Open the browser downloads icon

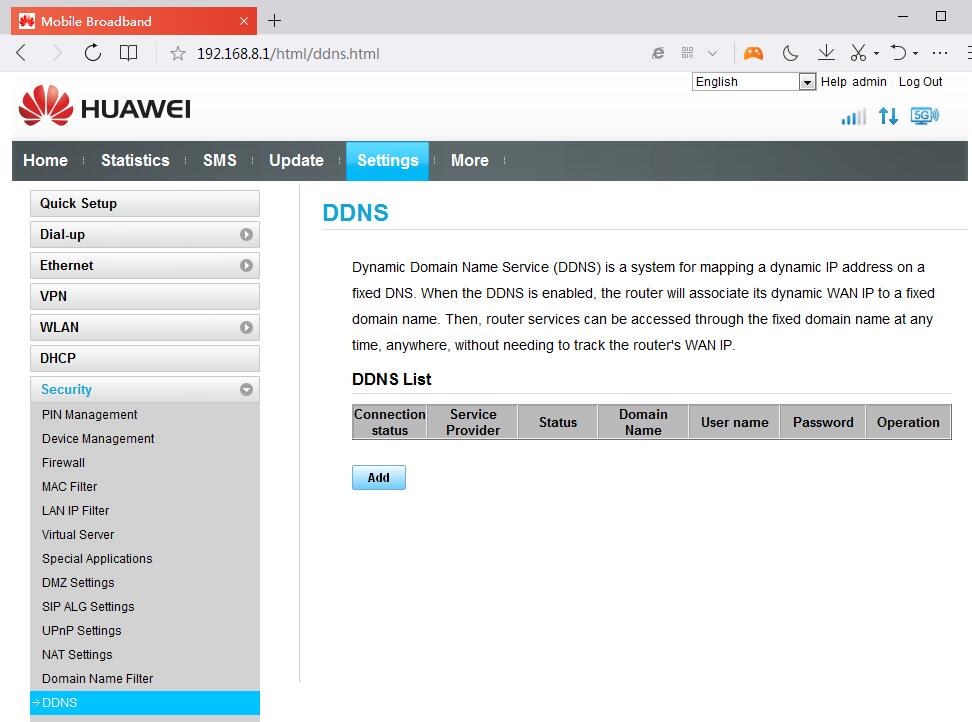pos(826,53)
